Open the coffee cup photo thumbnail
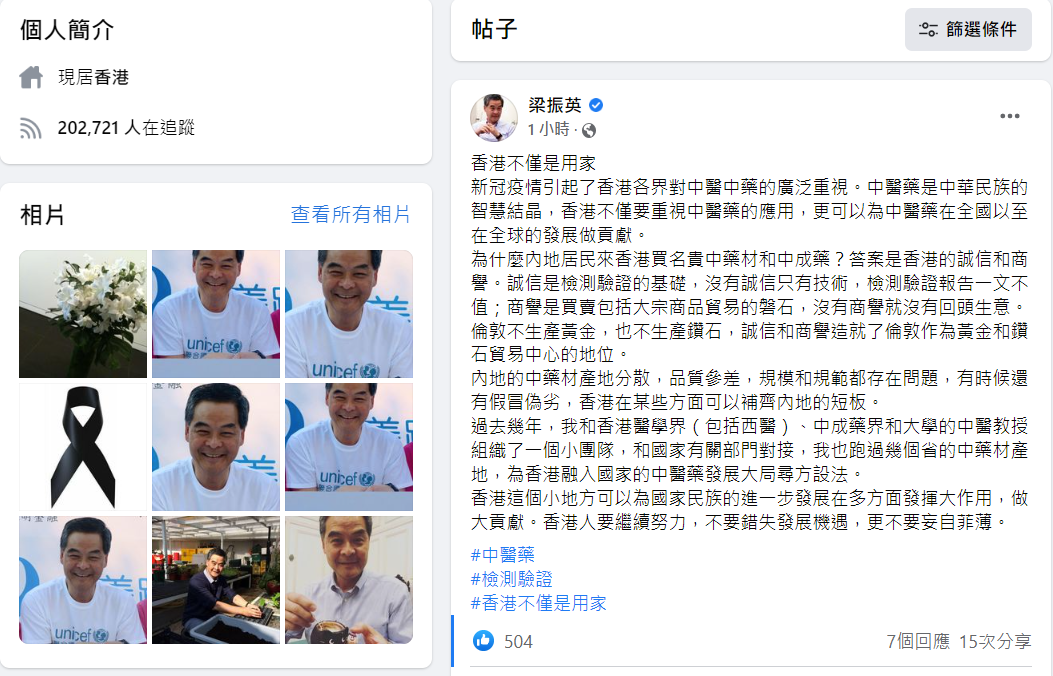Image resolution: width=1053 pixels, height=676 pixels. (349, 580)
